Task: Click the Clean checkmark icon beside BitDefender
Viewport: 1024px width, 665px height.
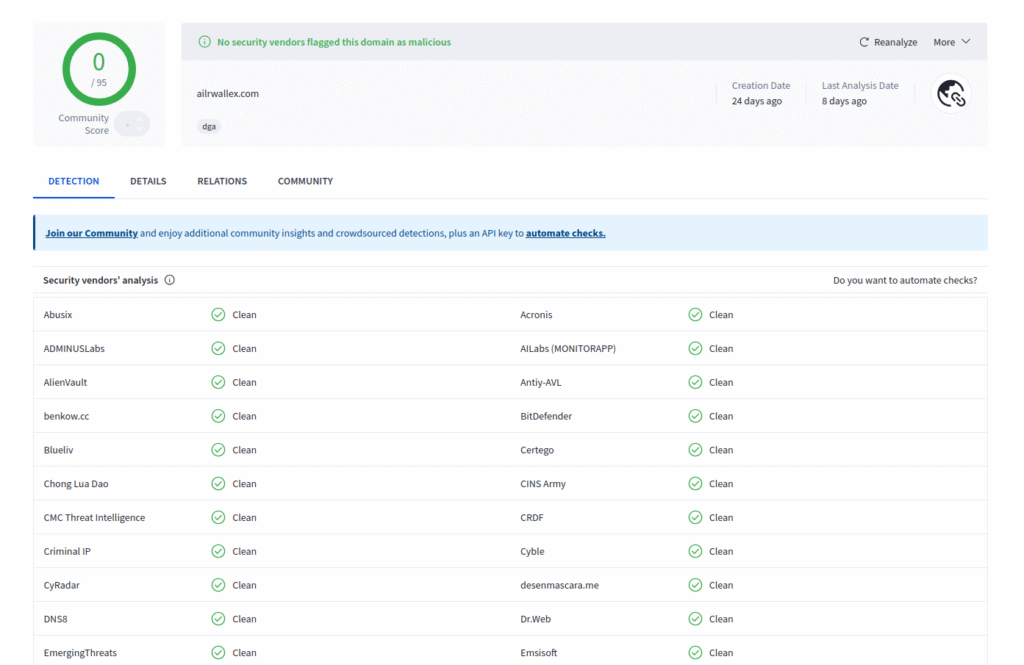Action: coord(695,416)
